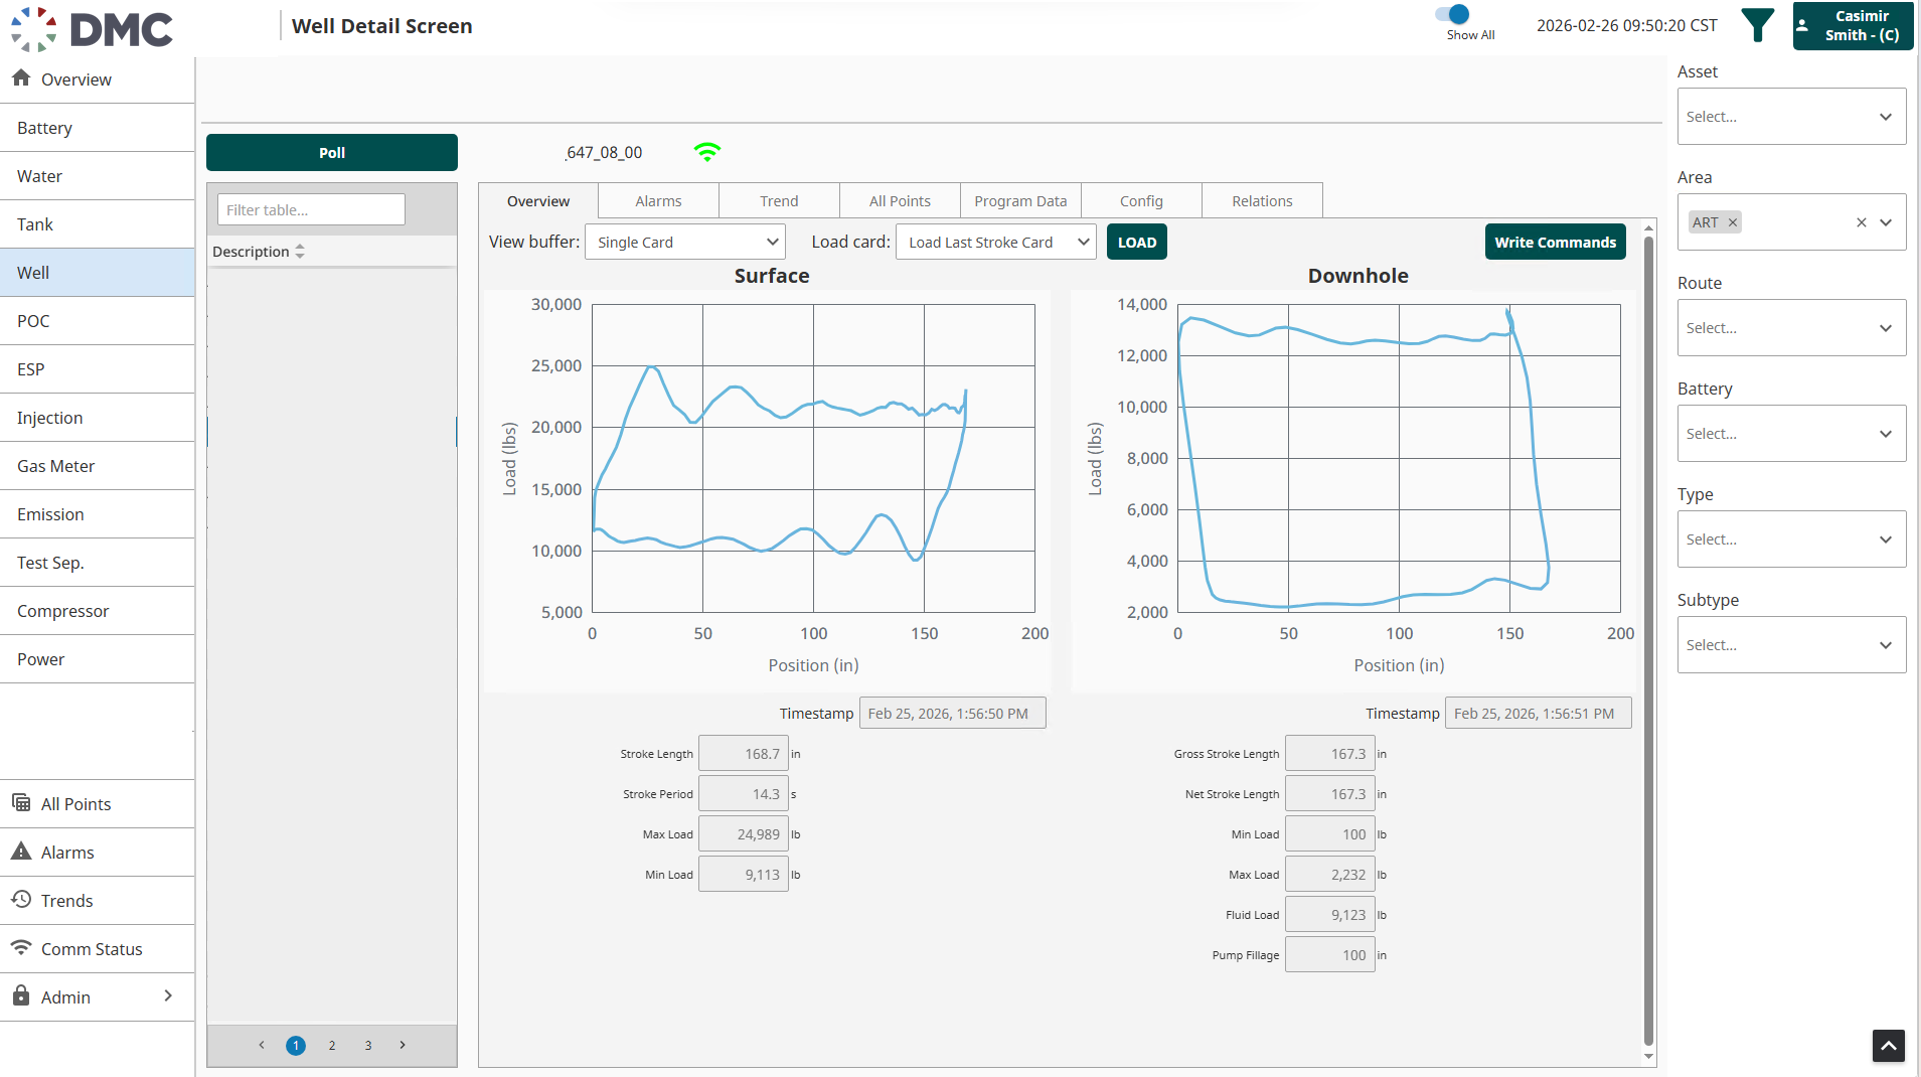Open Alarms via warning triangle icon
The width and height of the screenshot is (1921, 1077).
21,851
